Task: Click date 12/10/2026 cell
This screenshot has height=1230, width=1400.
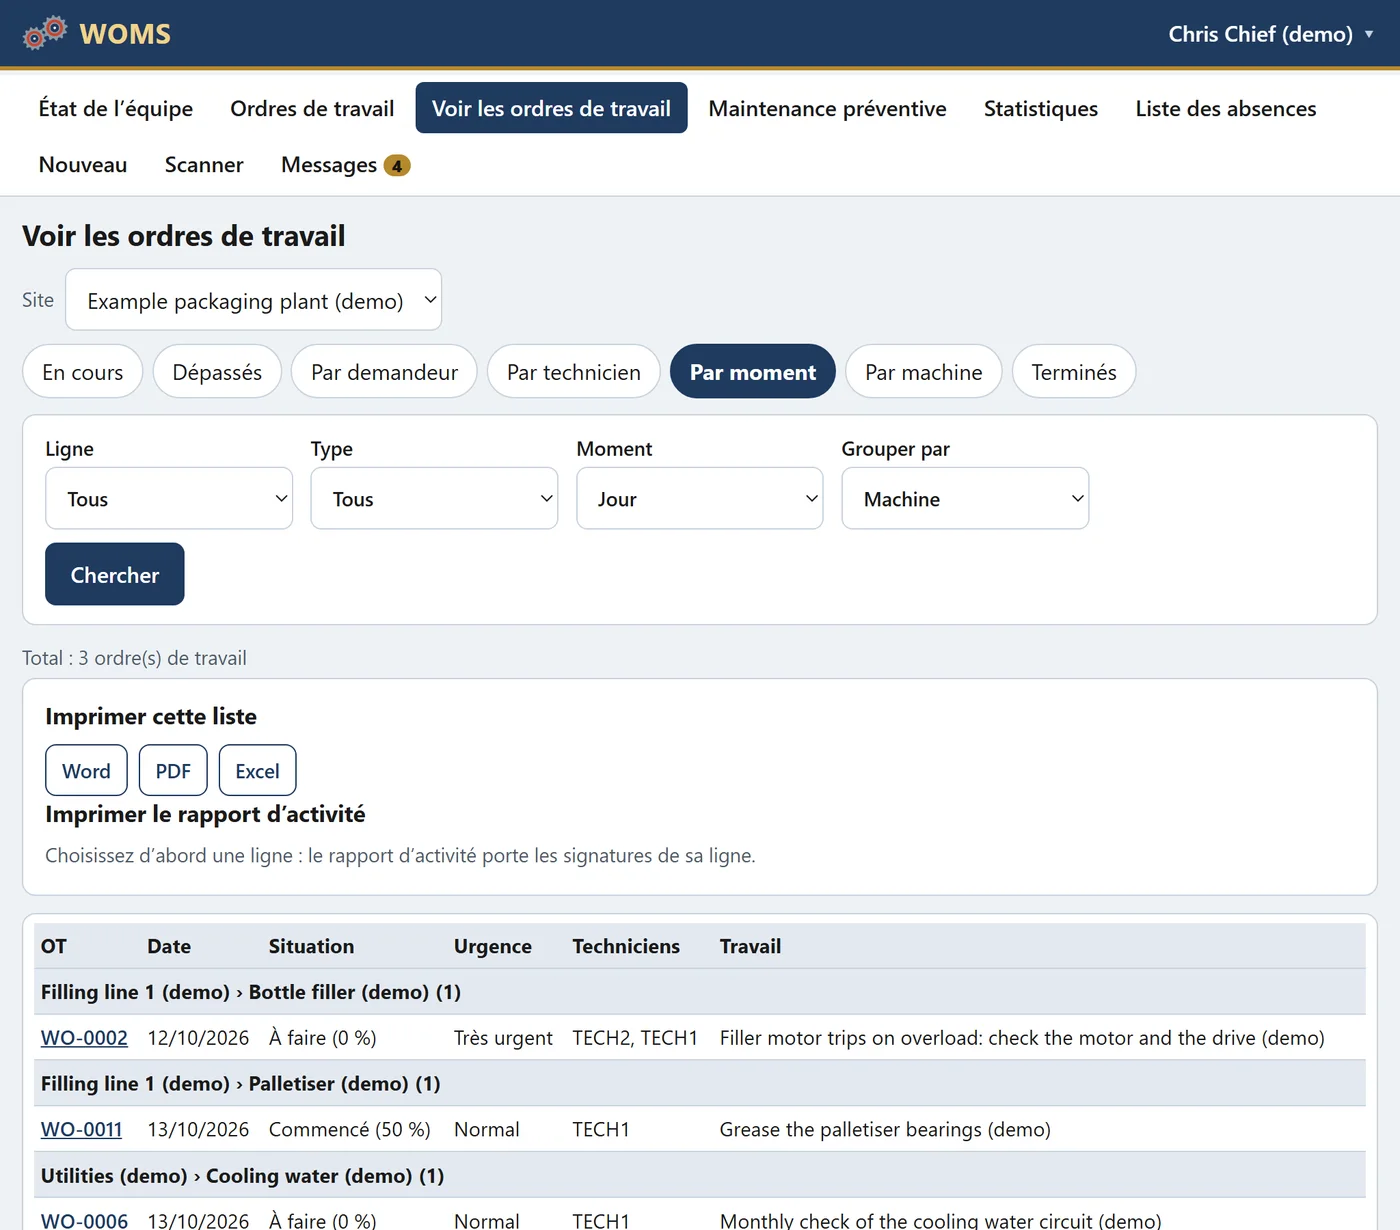Action: (x=198, y=1038)
